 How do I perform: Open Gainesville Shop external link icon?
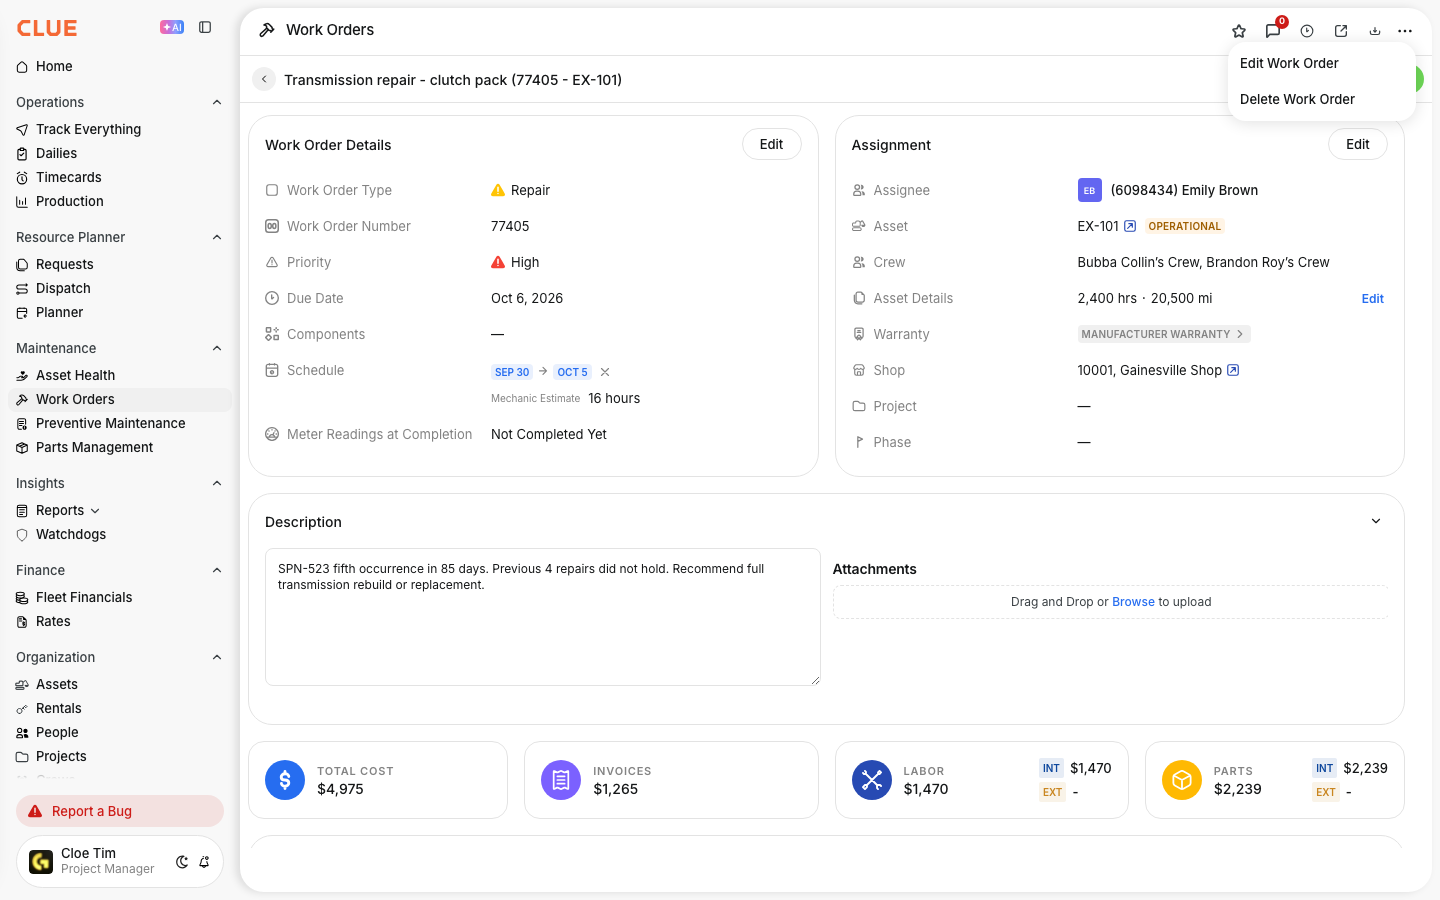(x=1233, y=370)
